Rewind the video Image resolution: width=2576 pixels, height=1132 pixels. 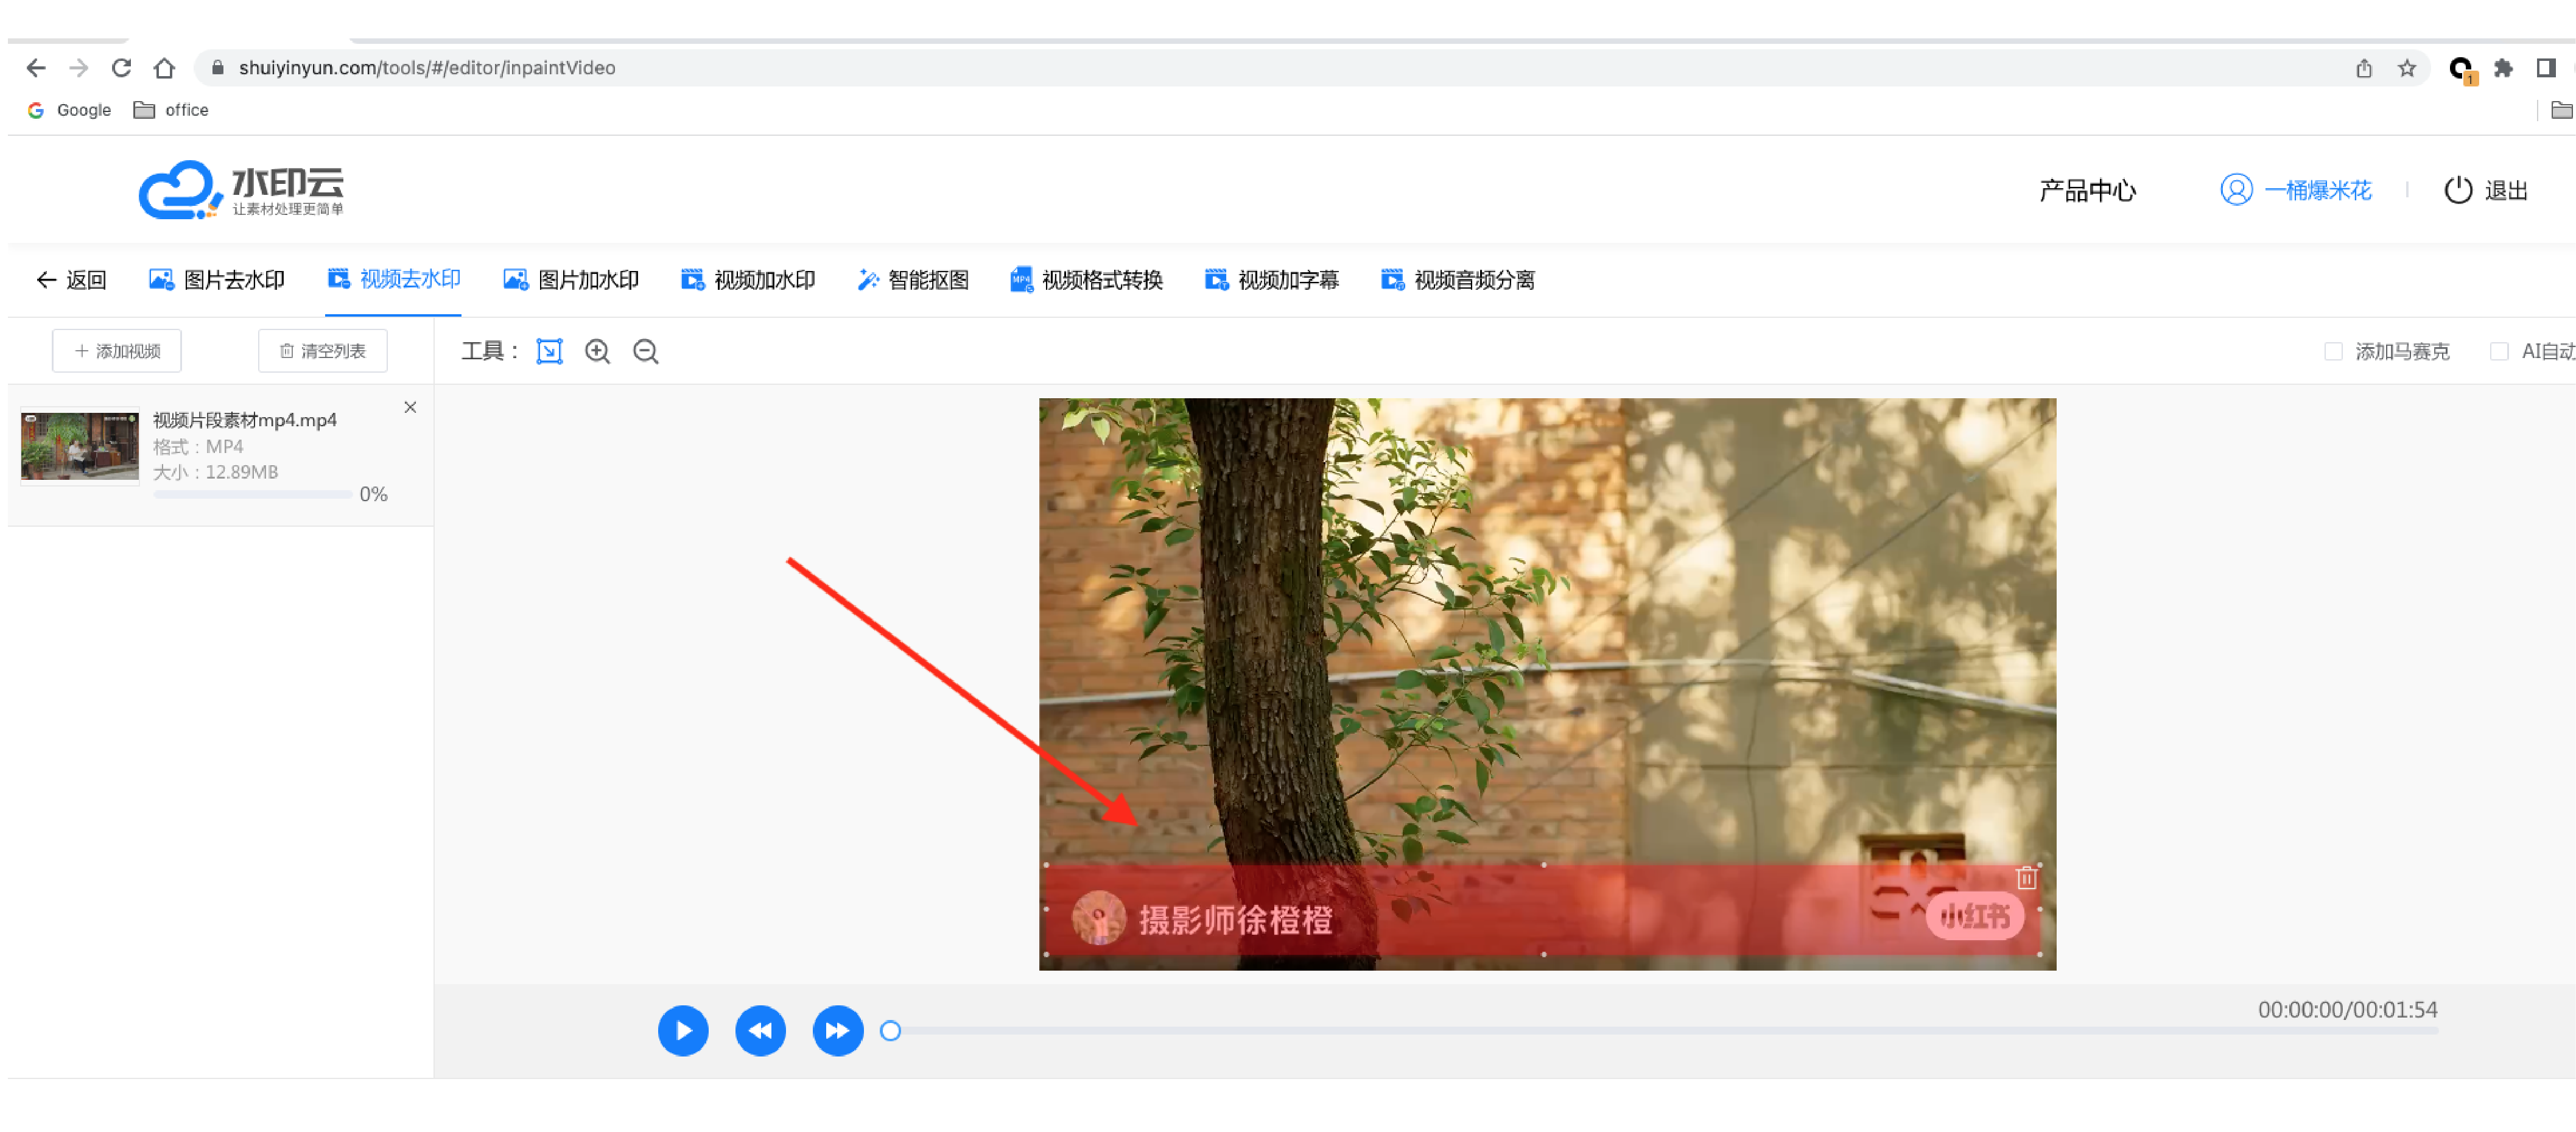[x=760, y=1031]
